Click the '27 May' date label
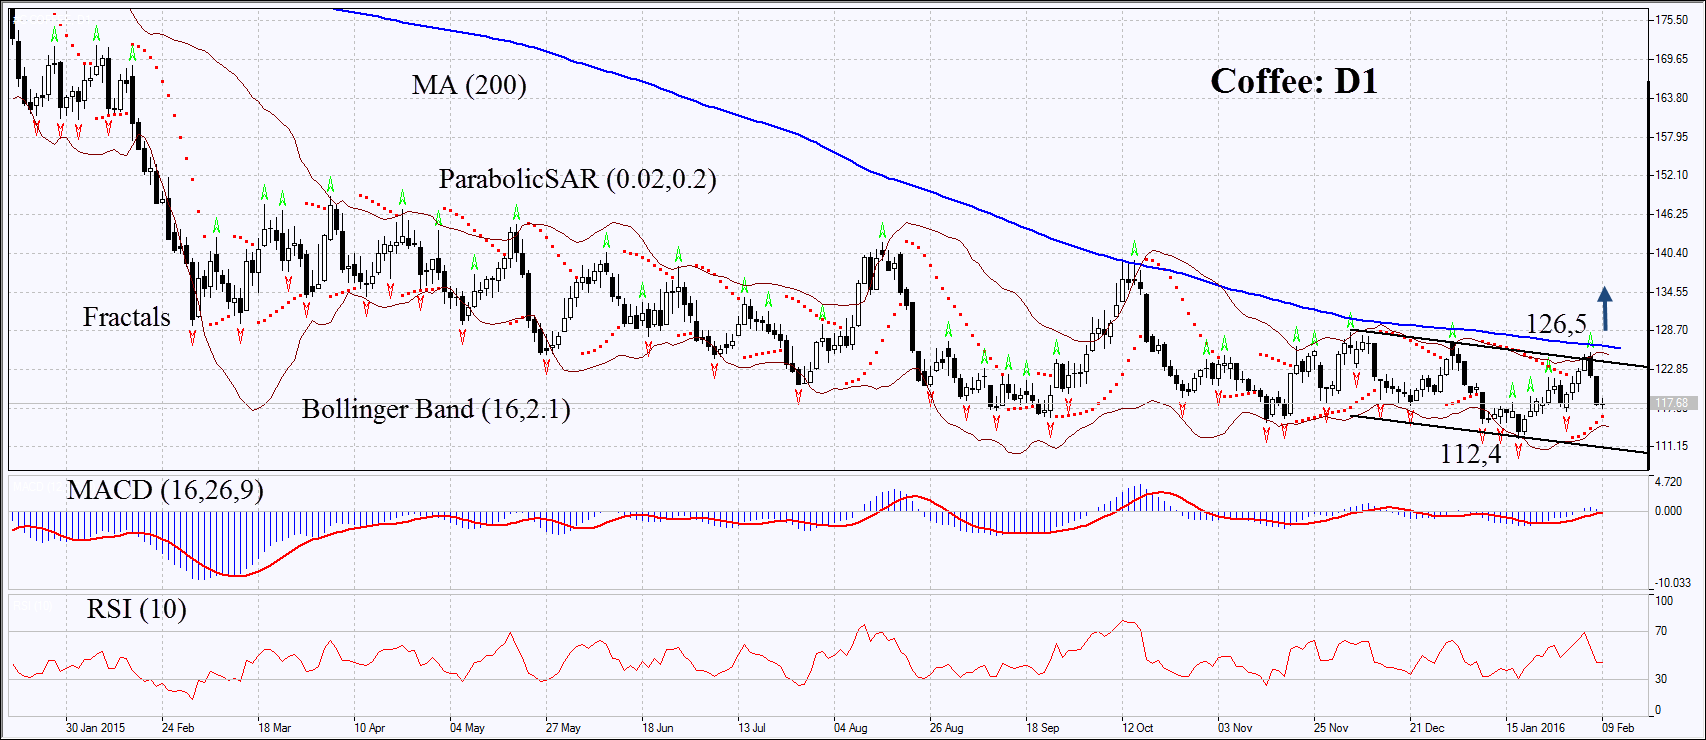The image size is (1706, 740). 563,728
